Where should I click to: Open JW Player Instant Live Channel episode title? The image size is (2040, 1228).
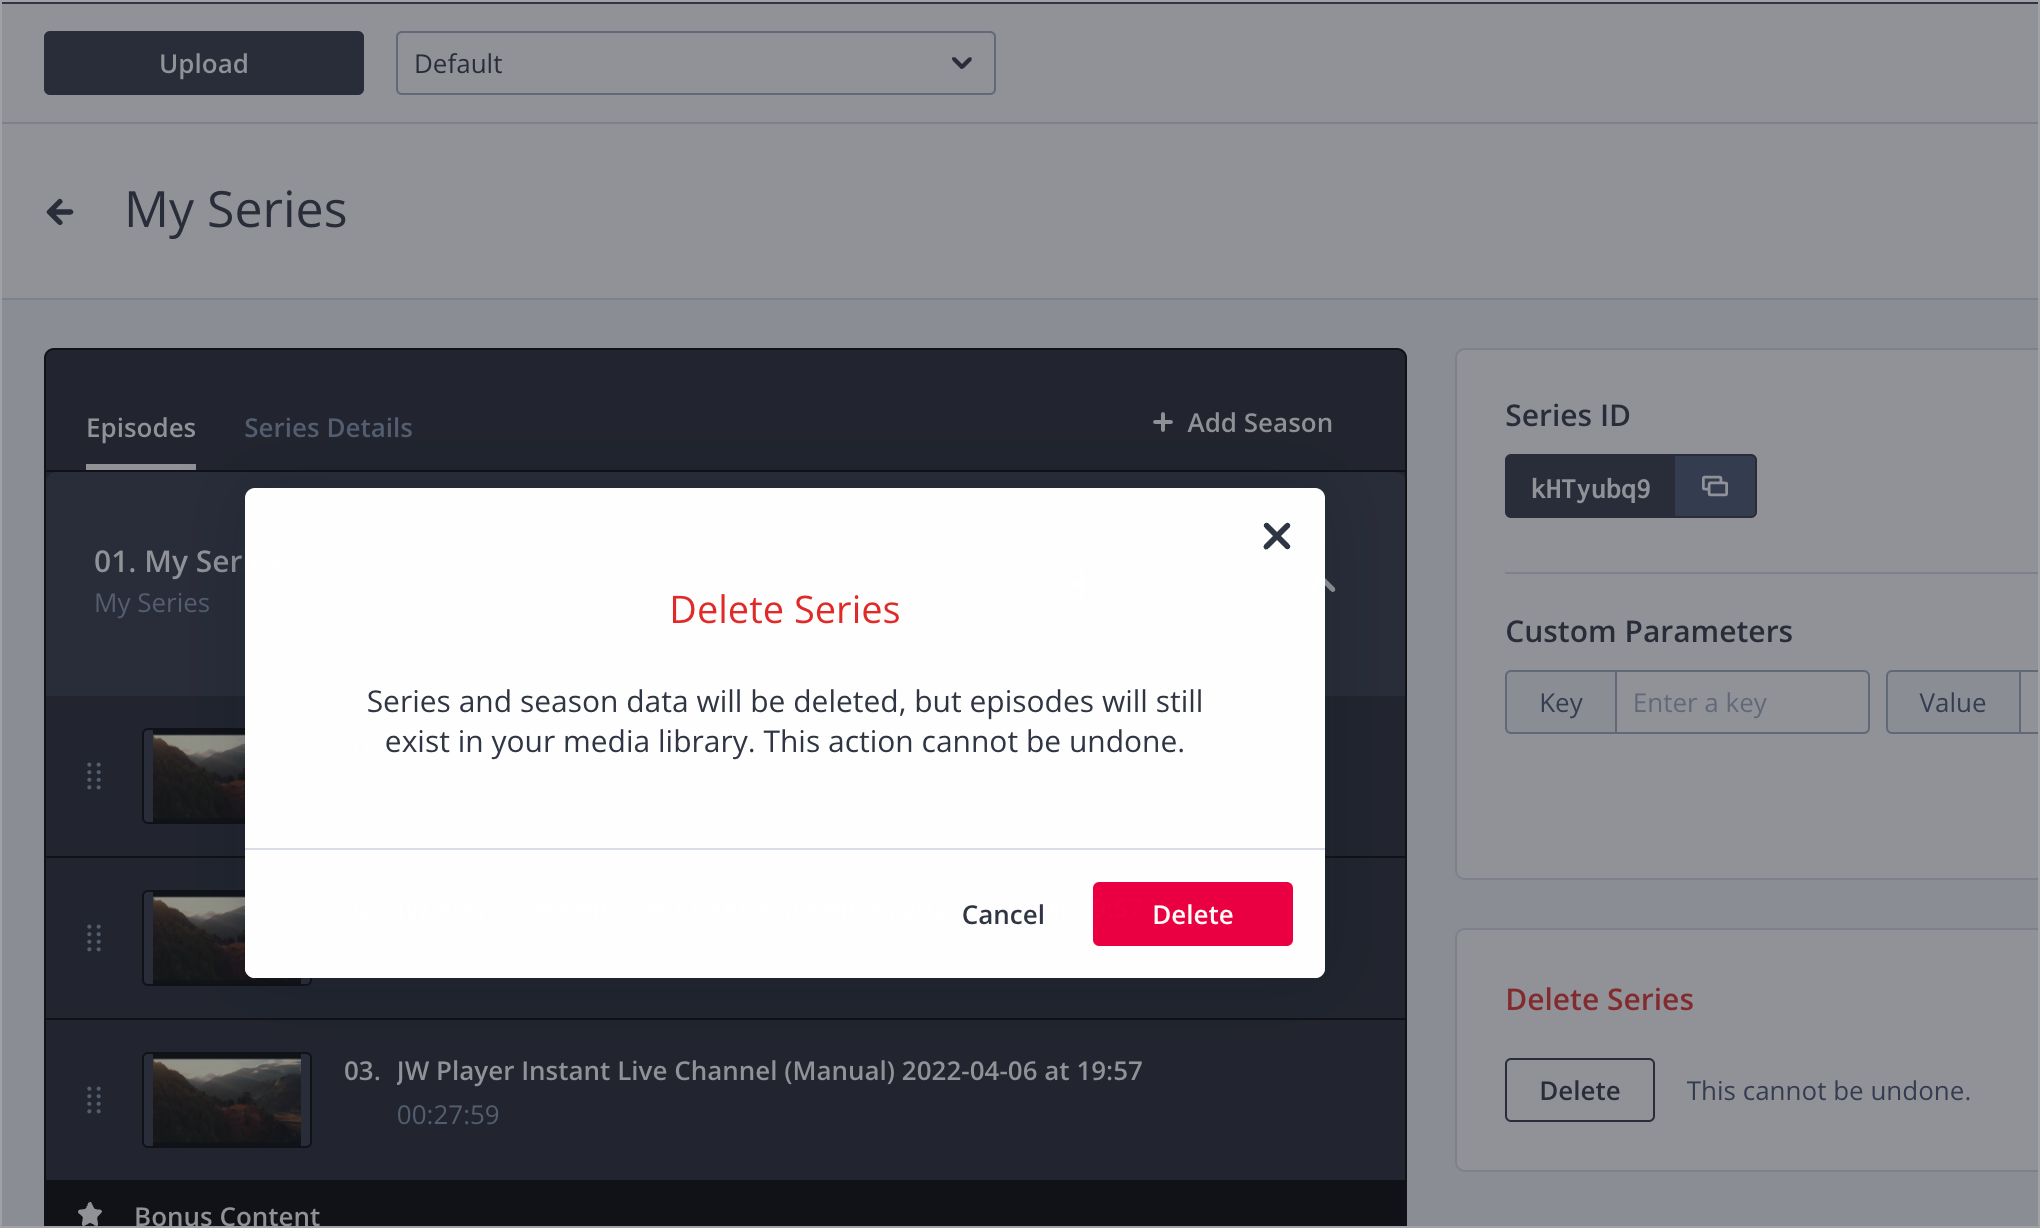click(768, 1071)
